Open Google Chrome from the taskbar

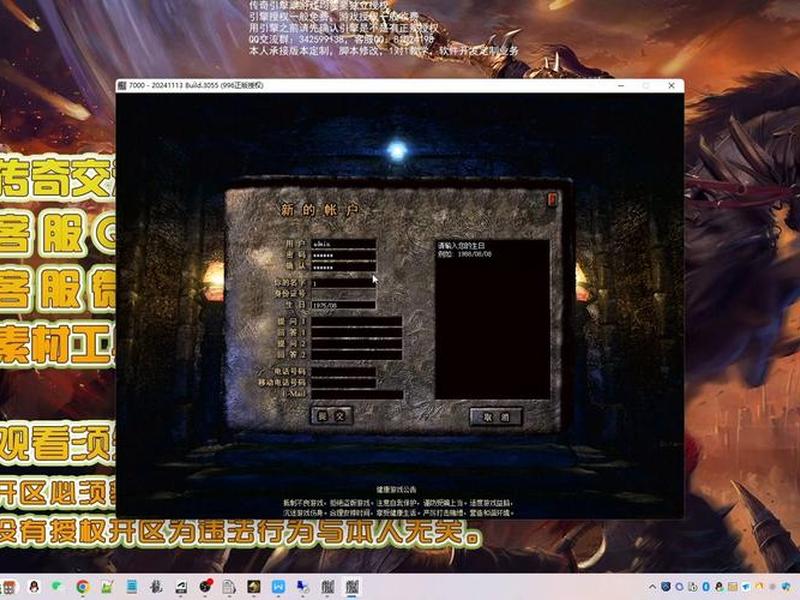click(83, 587)
